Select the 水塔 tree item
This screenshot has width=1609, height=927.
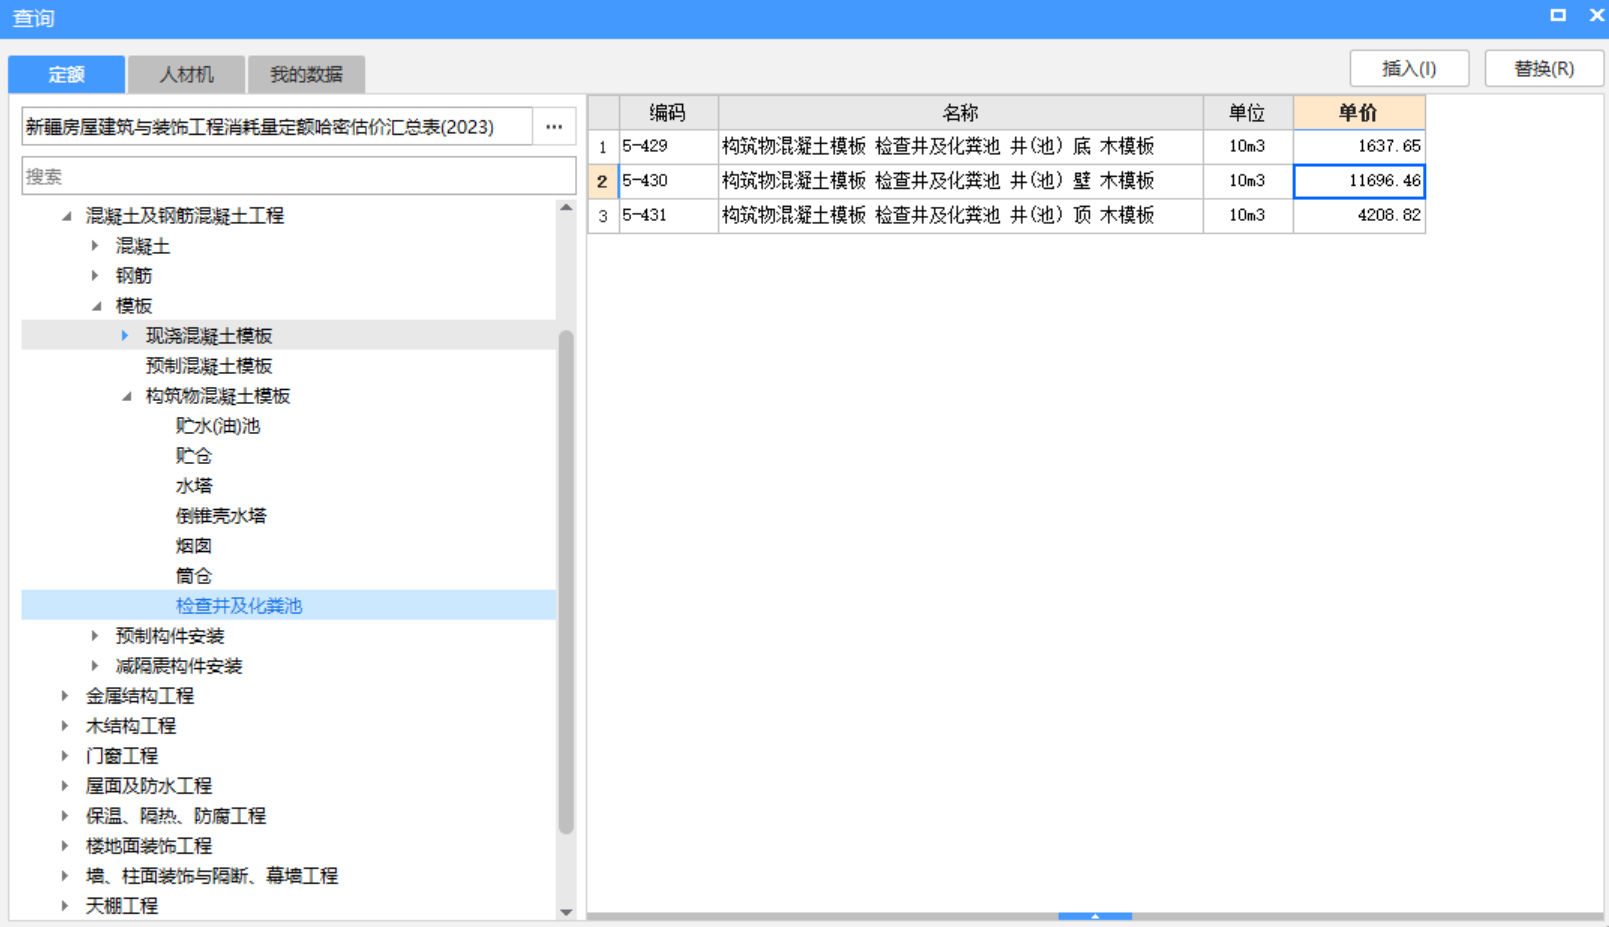click(193, 485)
